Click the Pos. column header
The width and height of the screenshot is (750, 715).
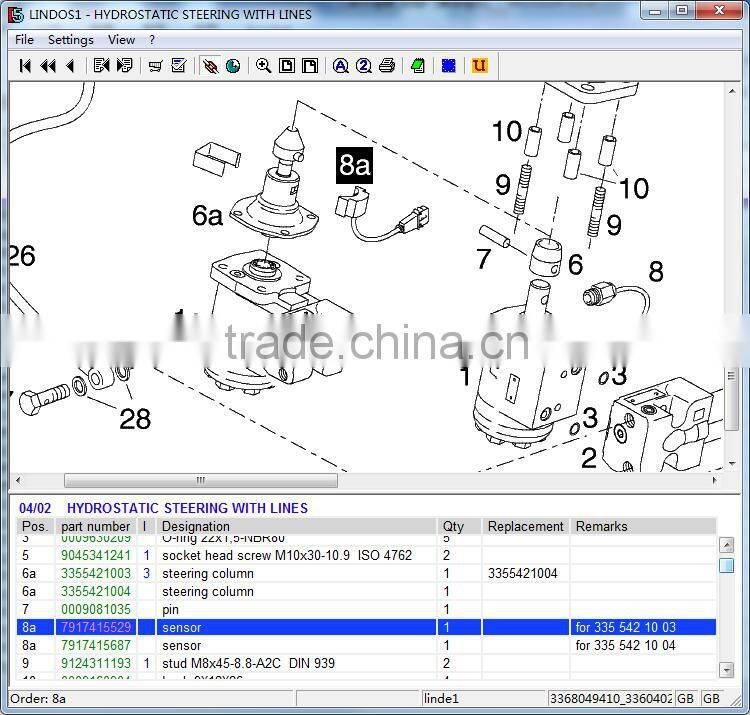[35, 526]
